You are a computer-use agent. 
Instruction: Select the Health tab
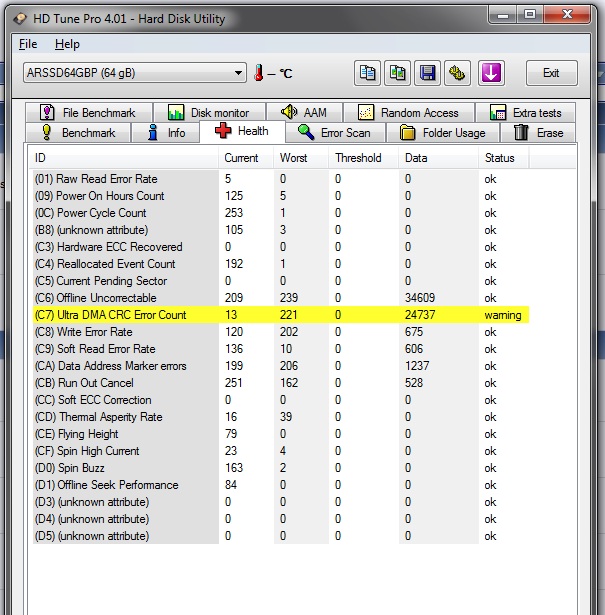(242, 131)
